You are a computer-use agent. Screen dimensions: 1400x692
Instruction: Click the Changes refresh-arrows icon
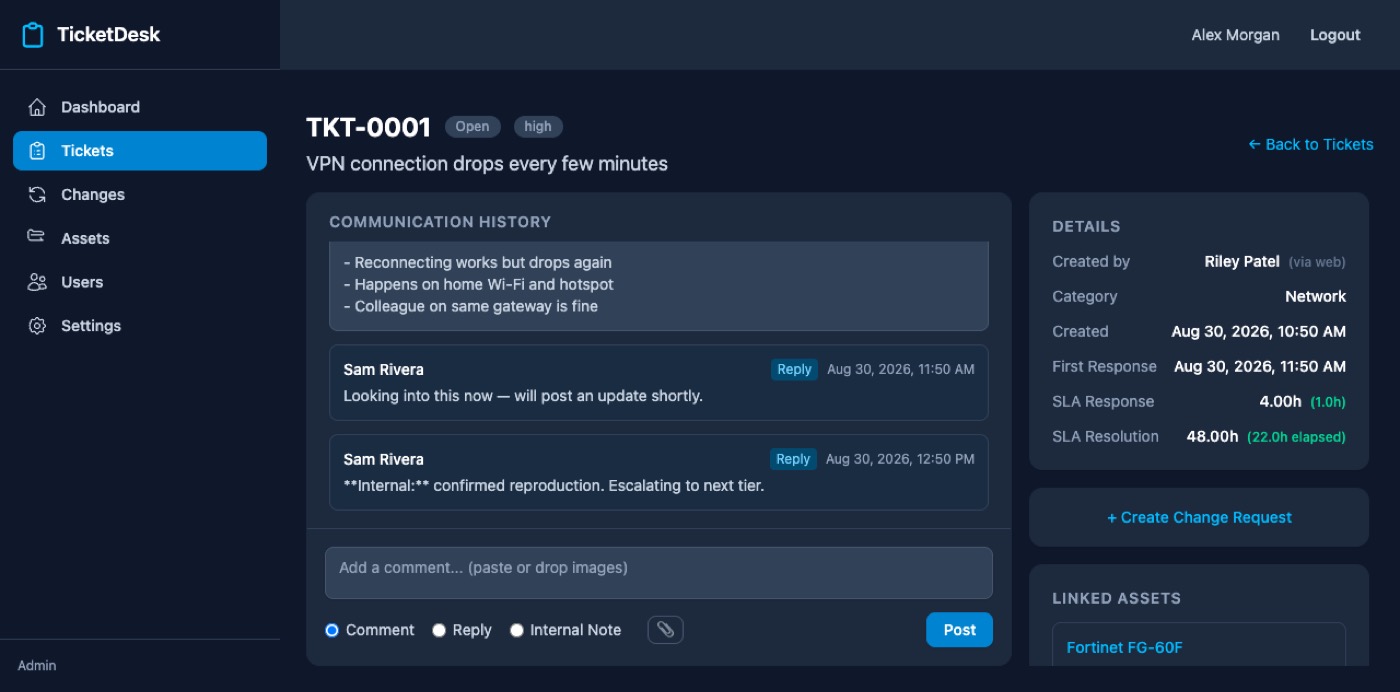click(37, 195)
